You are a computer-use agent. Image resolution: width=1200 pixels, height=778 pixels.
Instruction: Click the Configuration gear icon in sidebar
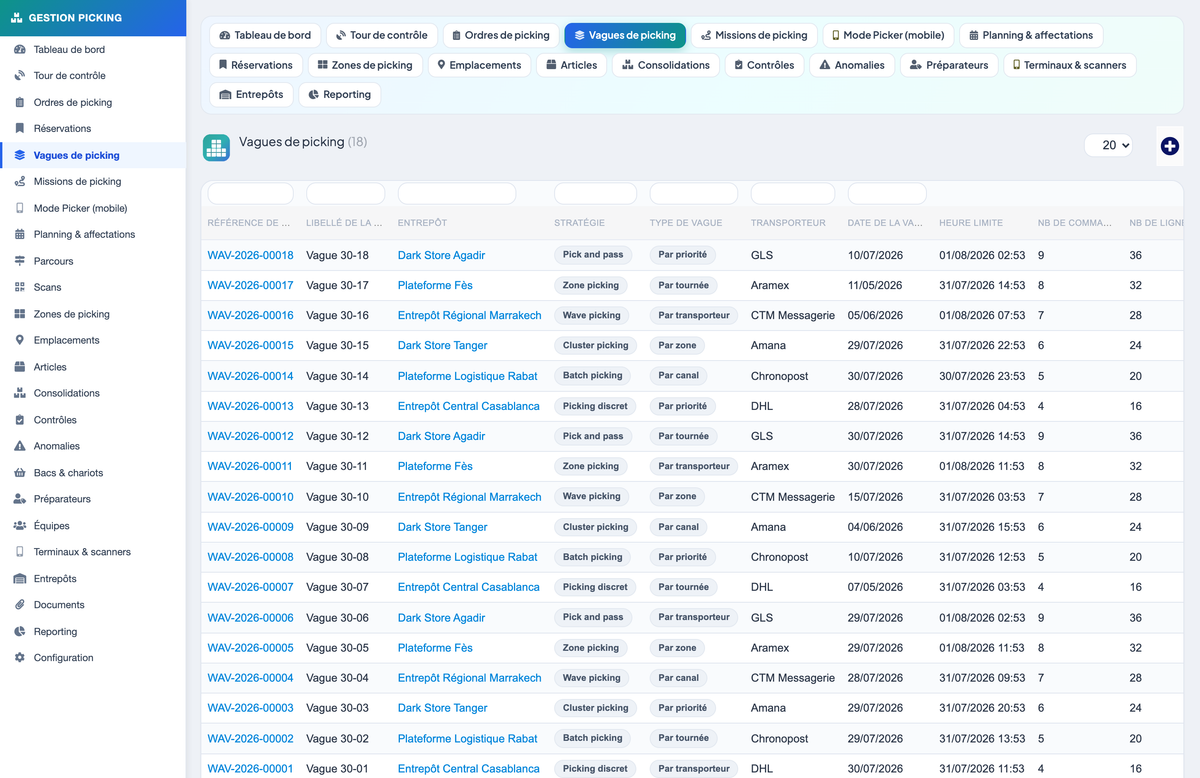(x=20, y=658)
